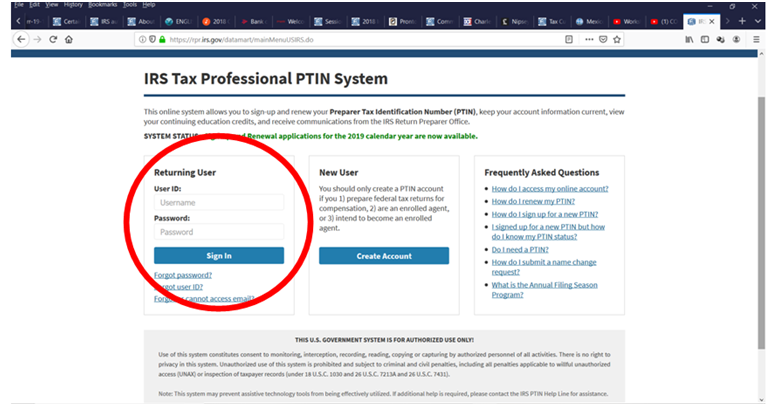Open 'How do I access my online account?'
772x406 pixels.
[x=549, y=188]
